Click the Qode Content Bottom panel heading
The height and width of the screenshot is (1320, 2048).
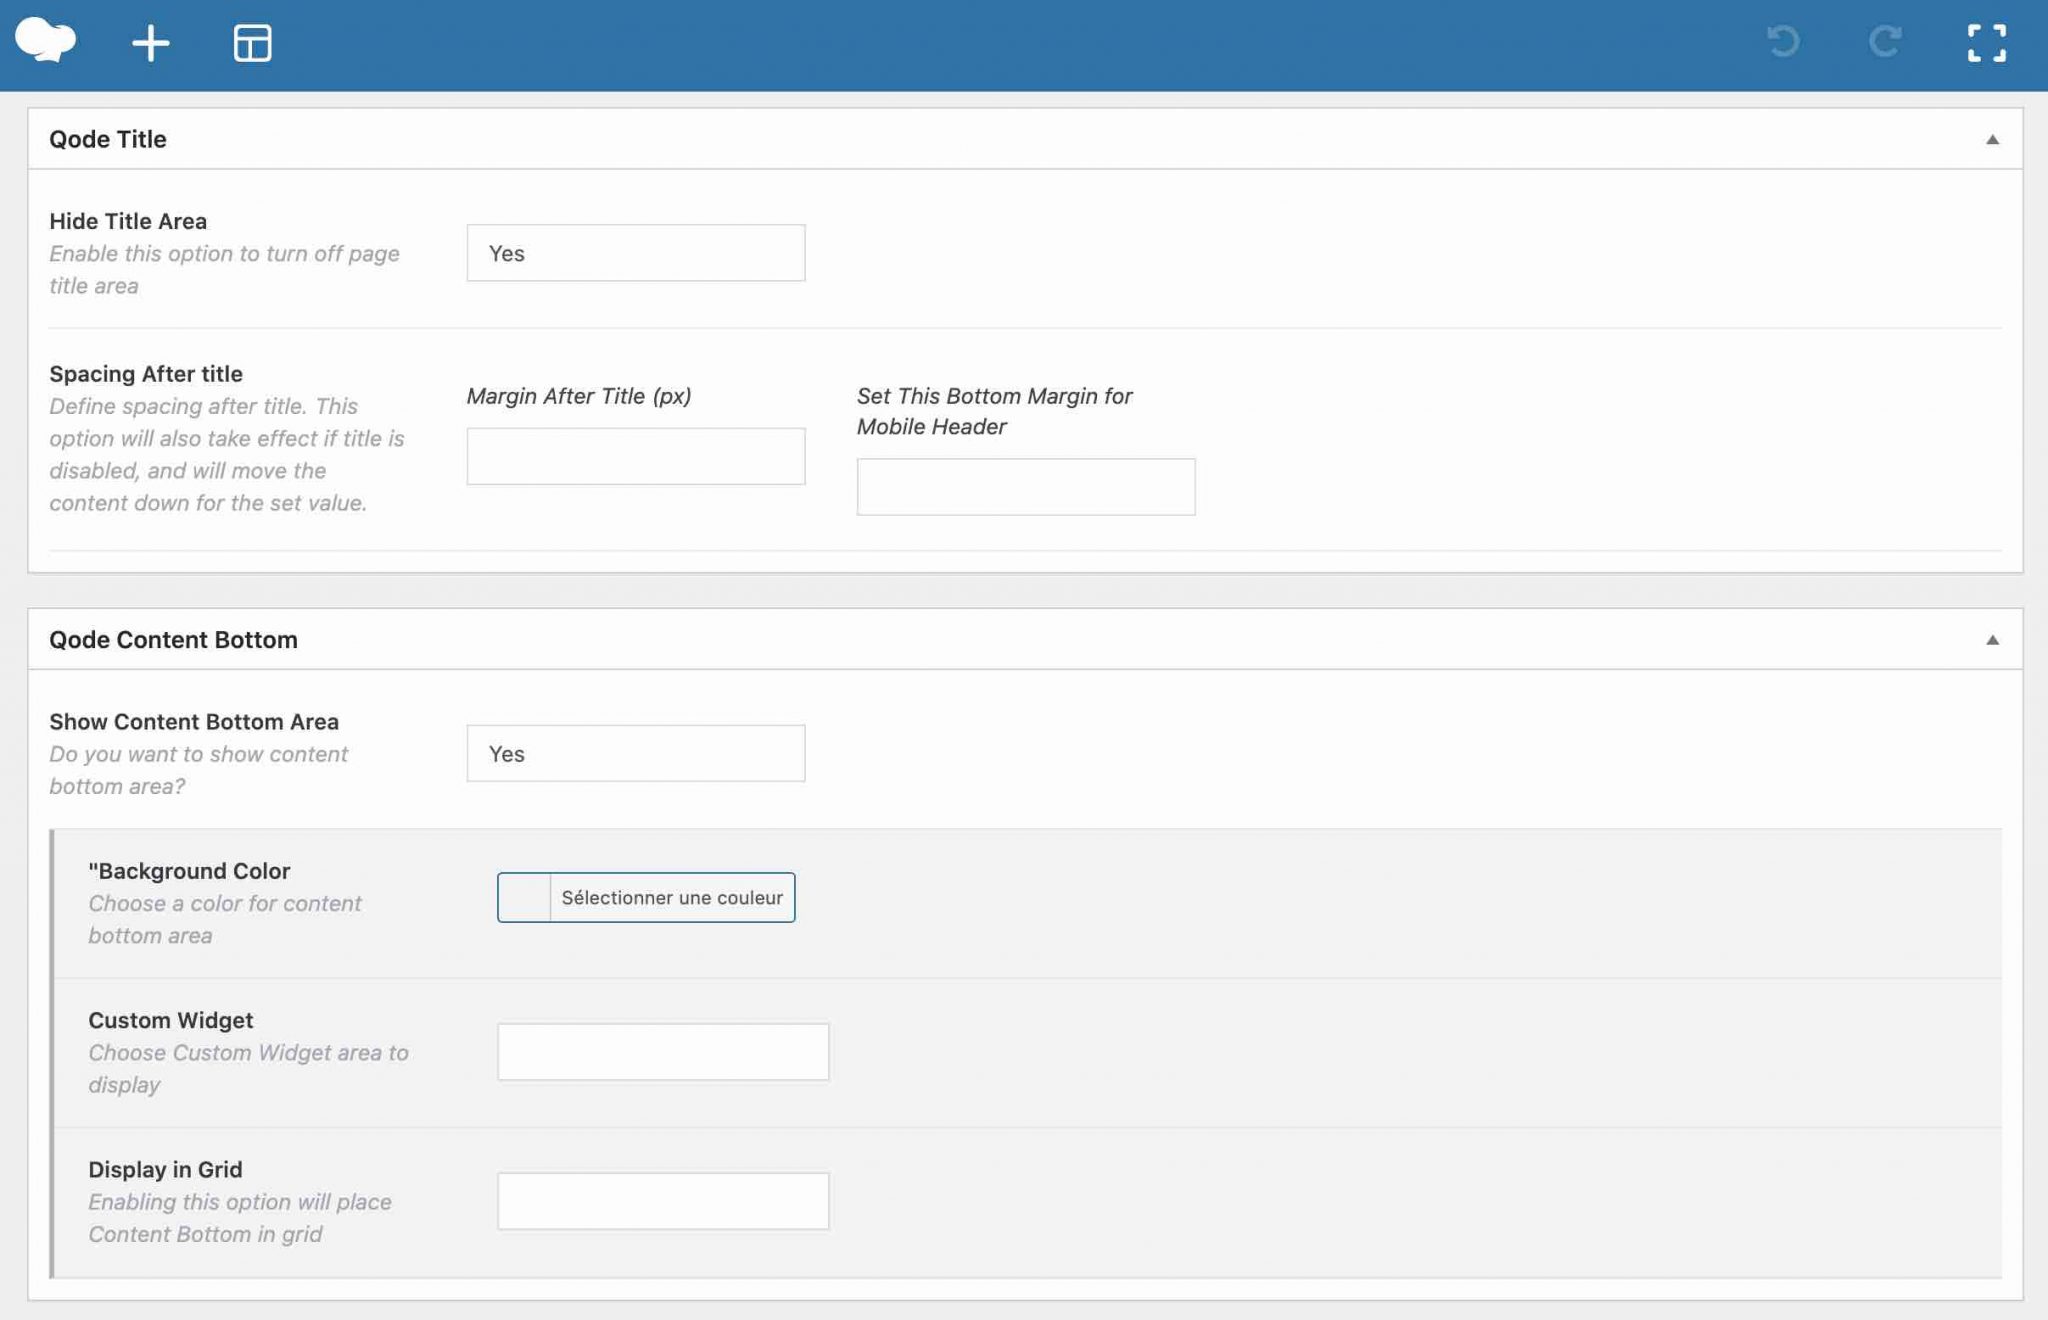[x=173, y=640]
